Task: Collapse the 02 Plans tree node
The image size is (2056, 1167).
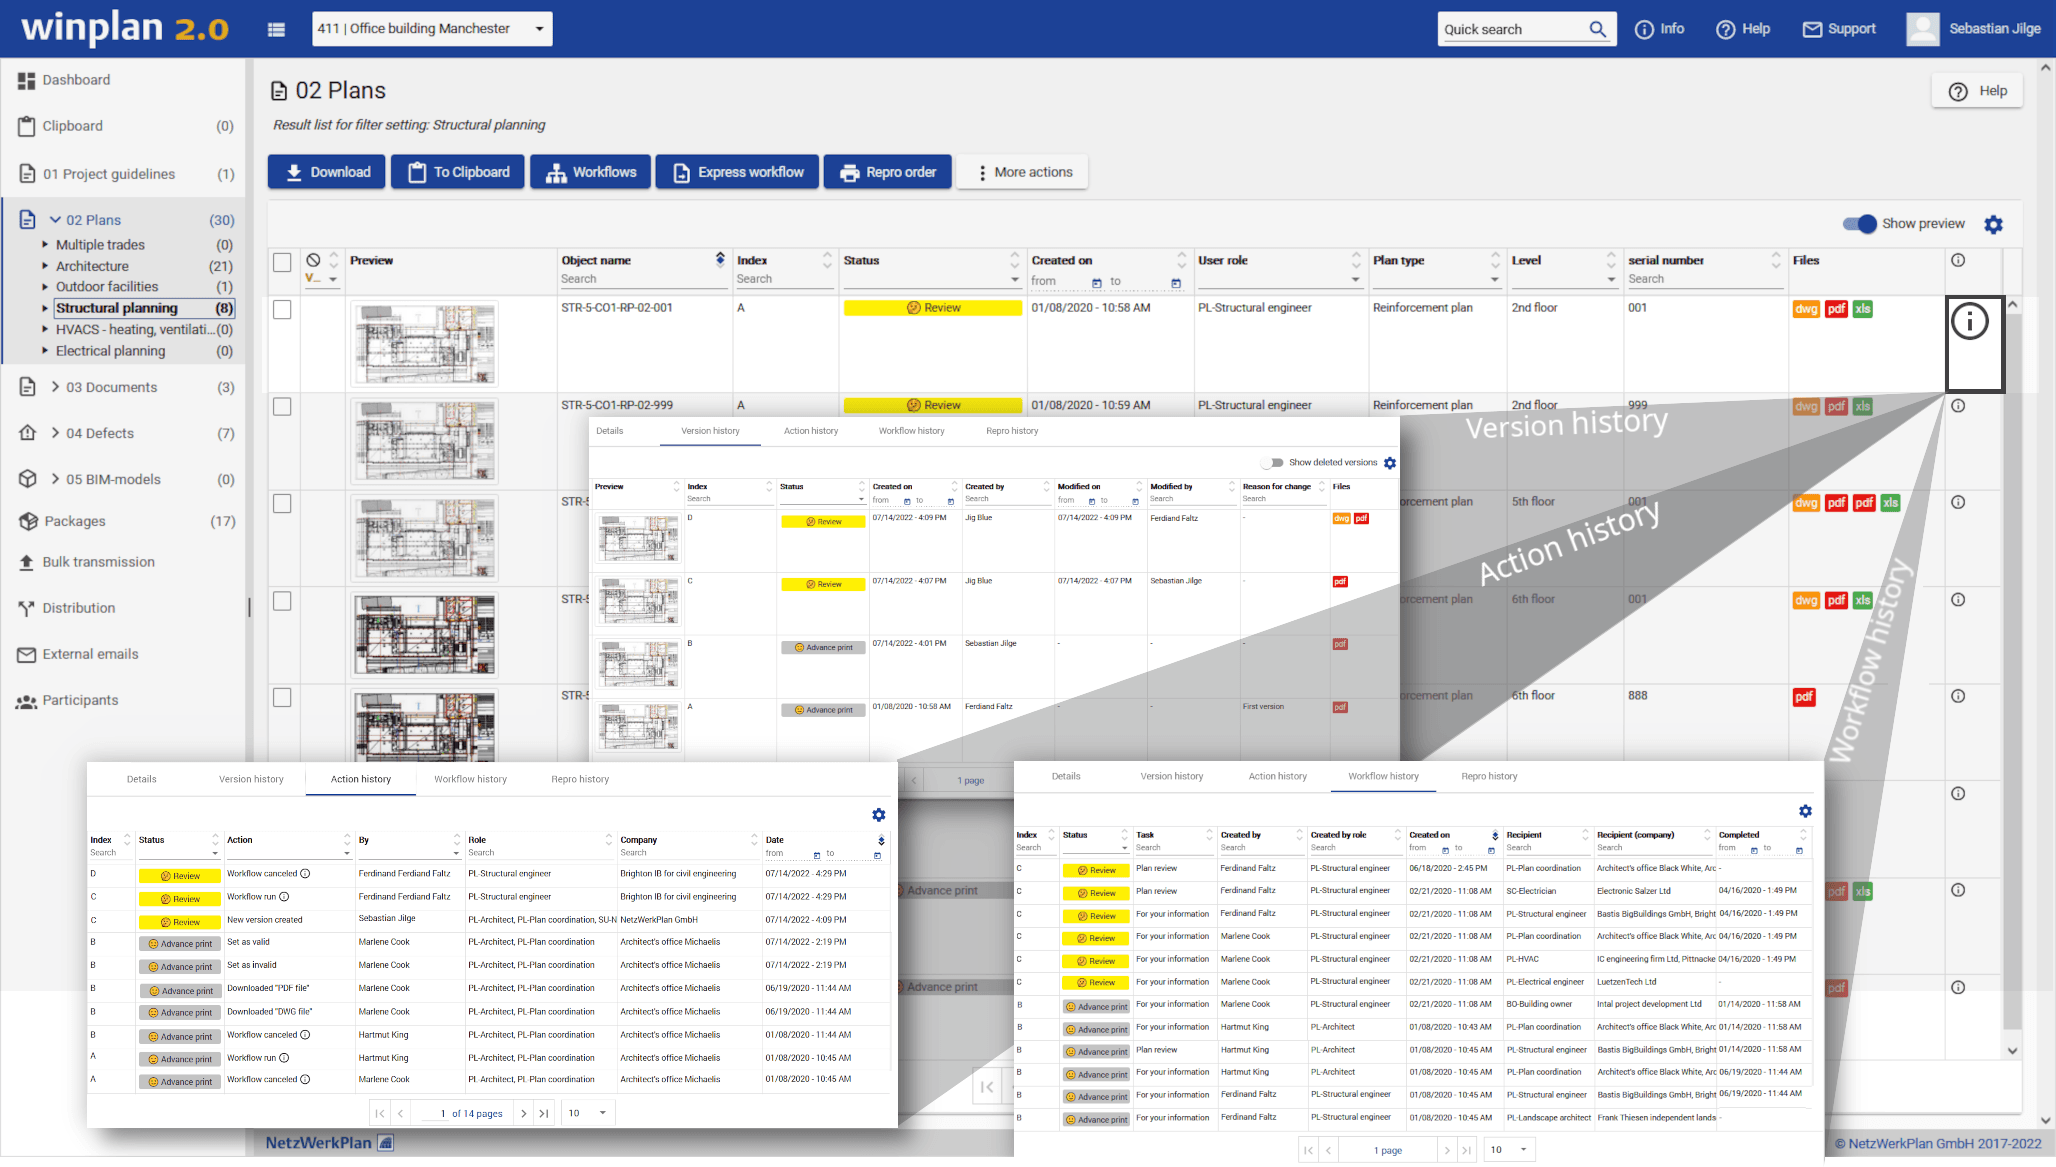Action: 55,220
